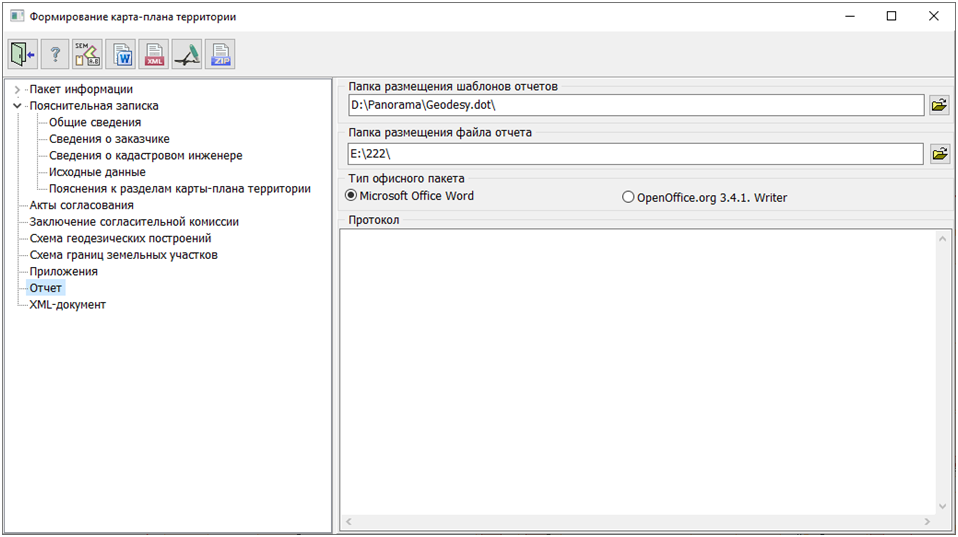Click the SEM semantics toolbar icon

tap(88, 55)
